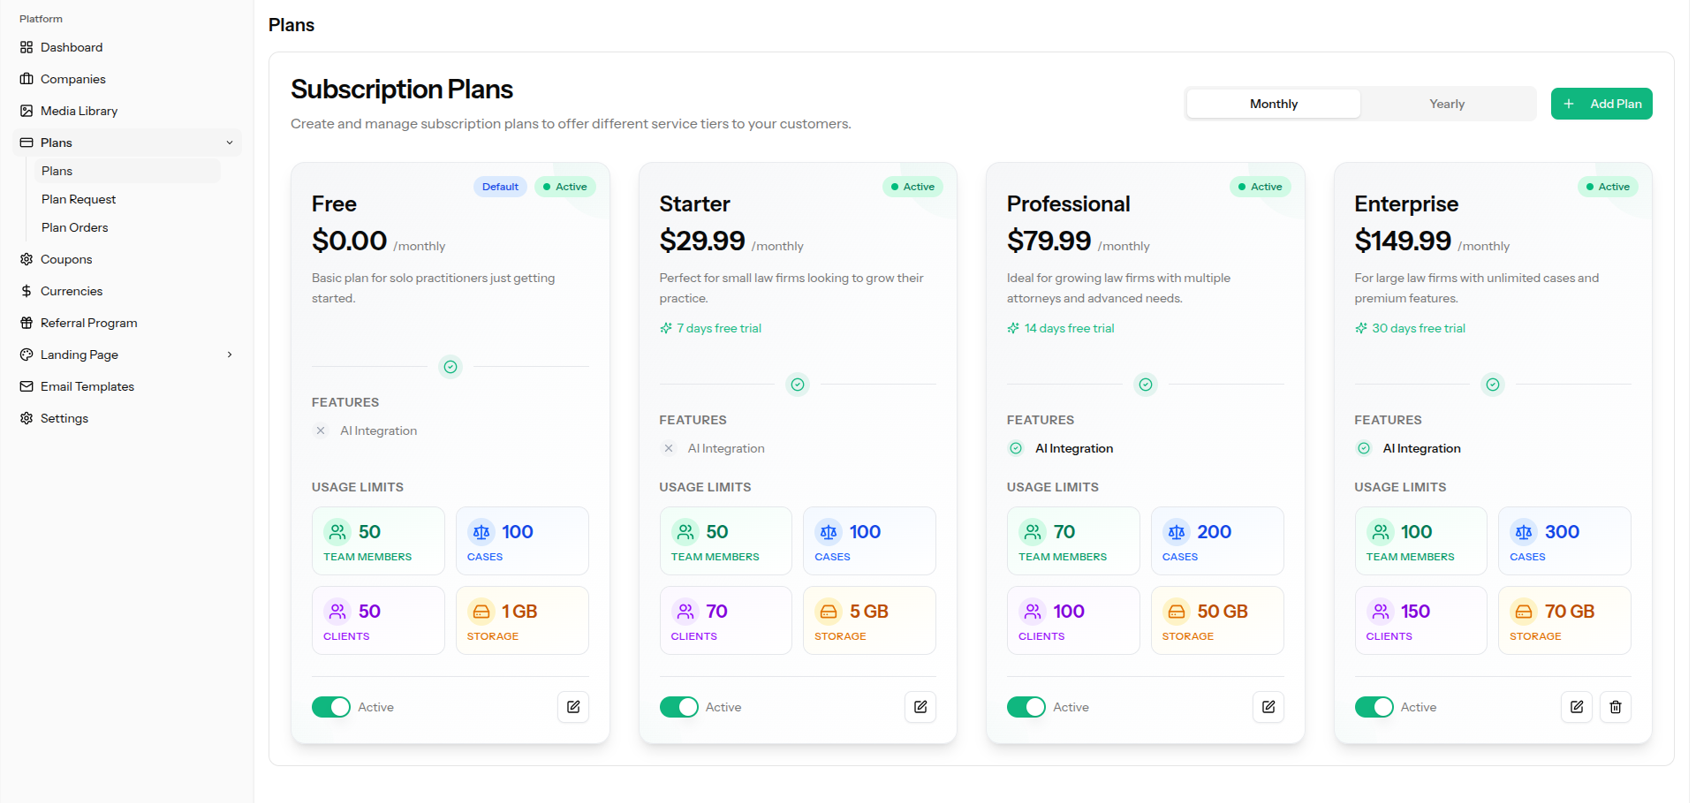Screen dimensions: 1690x803
Task: Delete the Enterprise plan
Action: [1615, 707]
